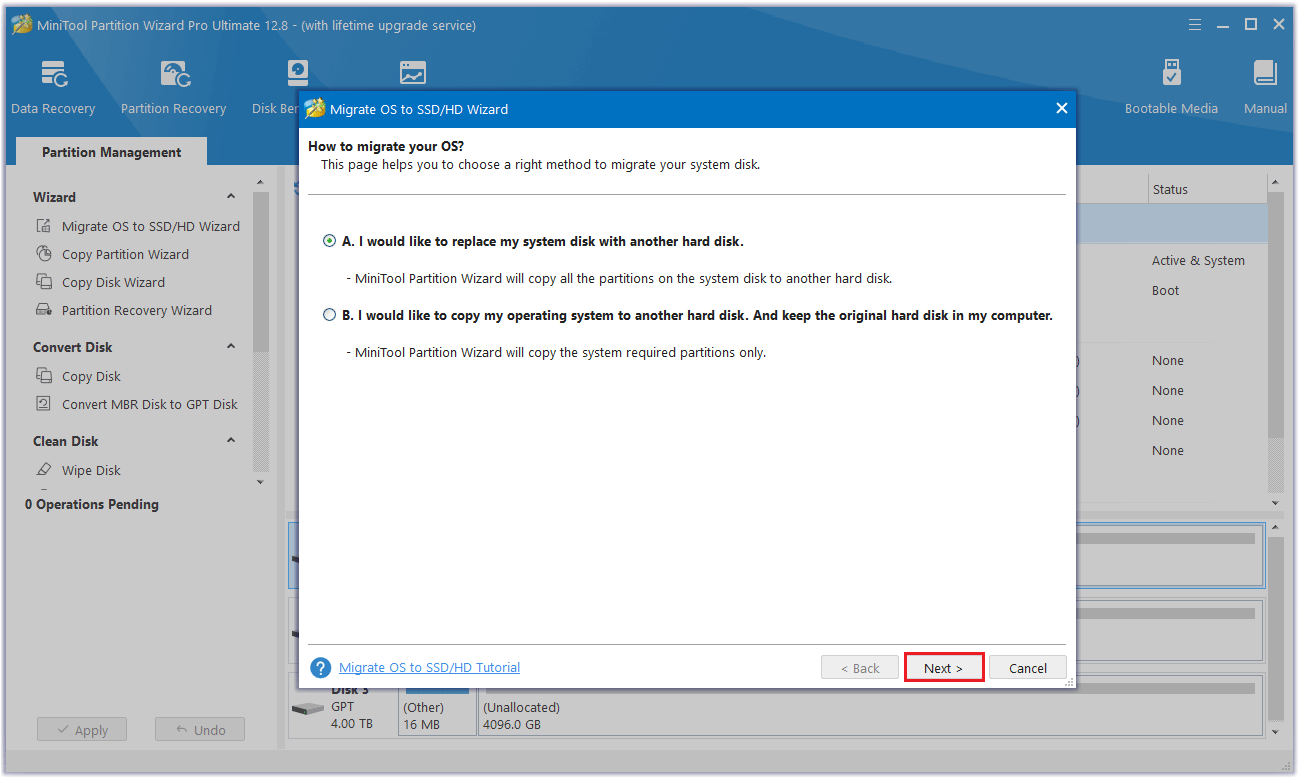Image resolution: width=1298 pixels, height=777 pixels.
Task: Collapse the Wizard section
Action: 231,197
